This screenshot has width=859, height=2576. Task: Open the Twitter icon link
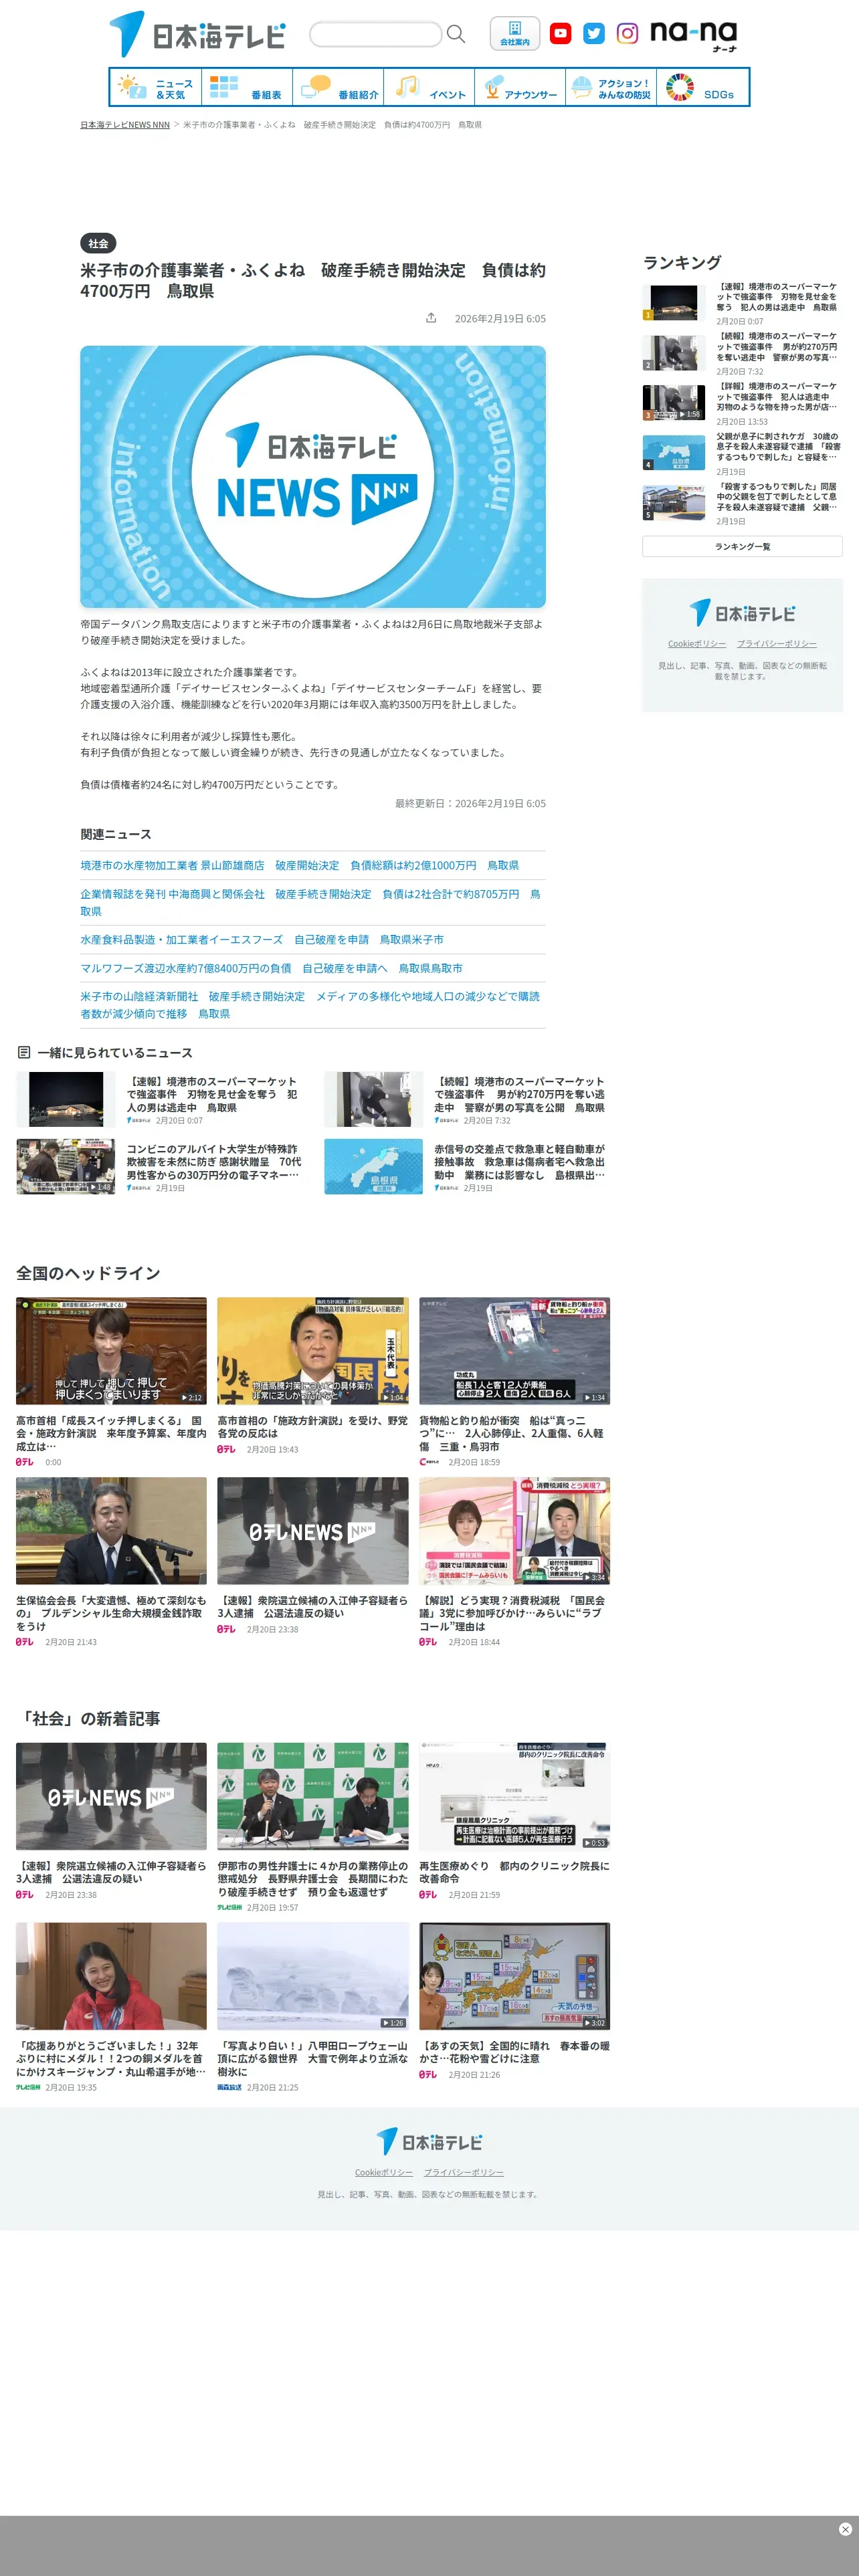(x=594, y=34)
